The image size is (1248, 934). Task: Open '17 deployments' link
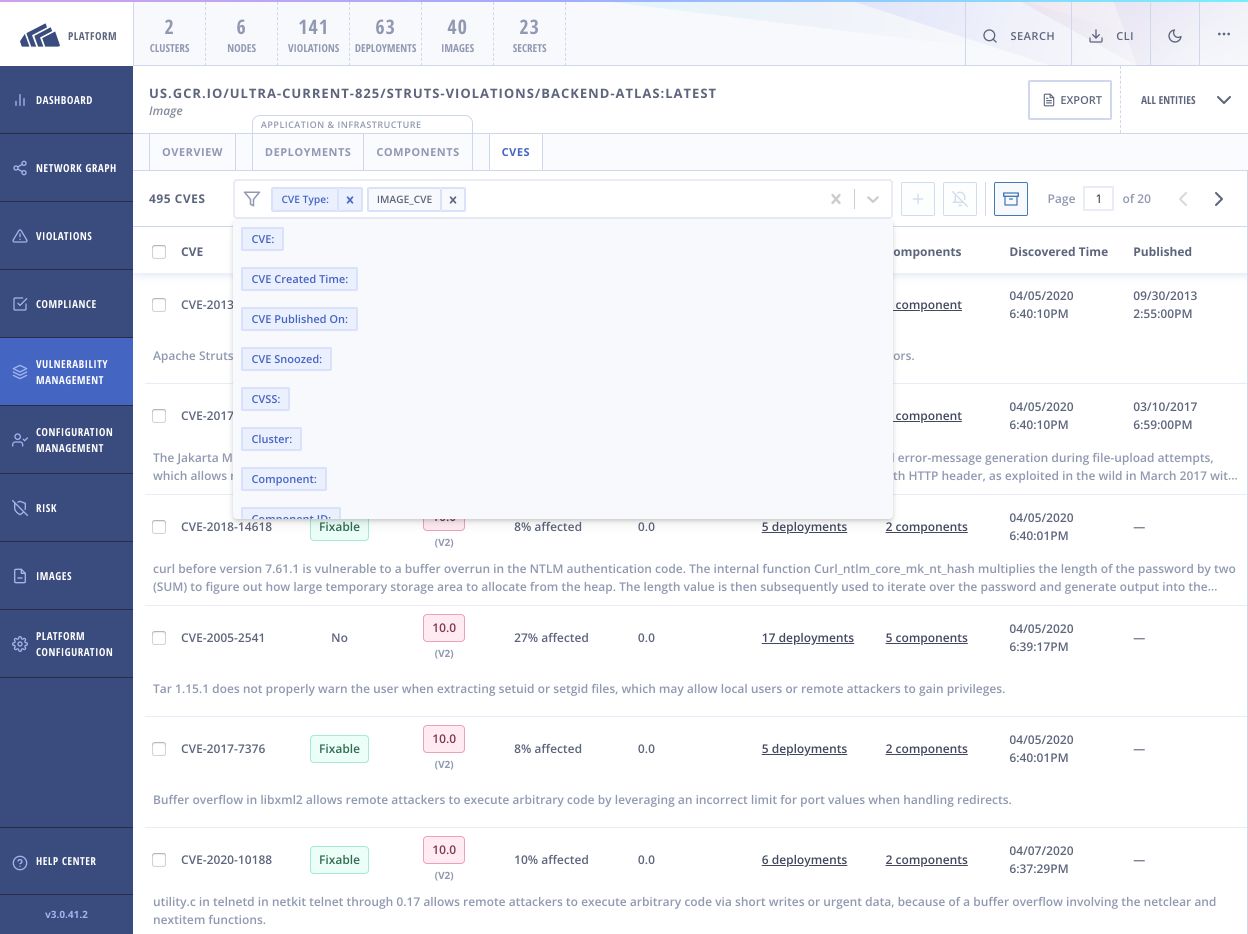coord(808,638)
